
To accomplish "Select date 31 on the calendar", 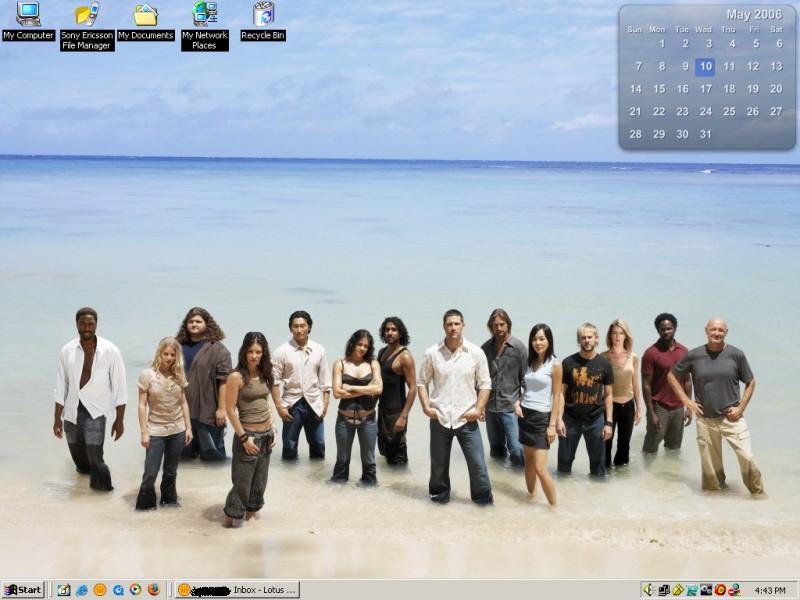I will 706,134.
